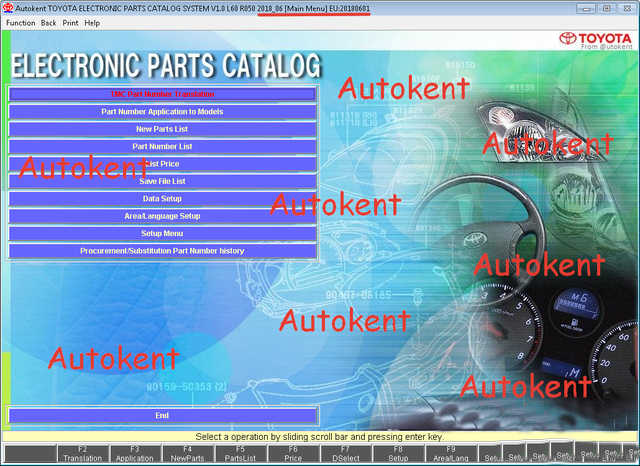Click the F3 Application function key
The height and width of the screenshot is (466, 640).
tap(135, 454)
